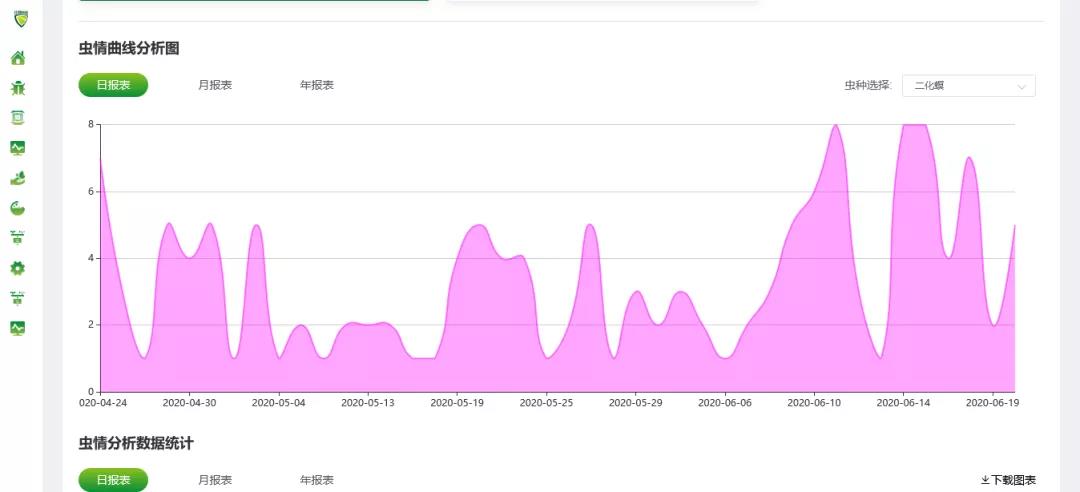Select the bottom-most monitor chart sidebar icon

tap(18, 328)
